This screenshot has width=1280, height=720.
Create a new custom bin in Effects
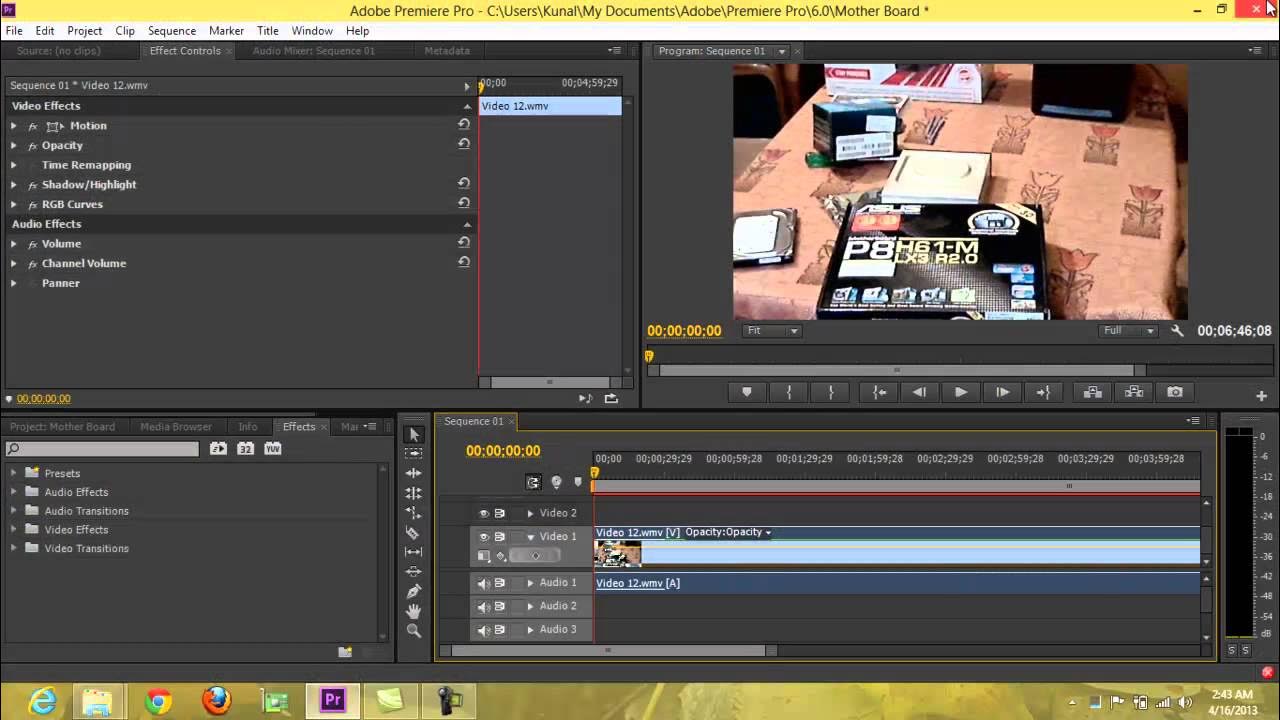pyautogui.click(x=345, y=652)
